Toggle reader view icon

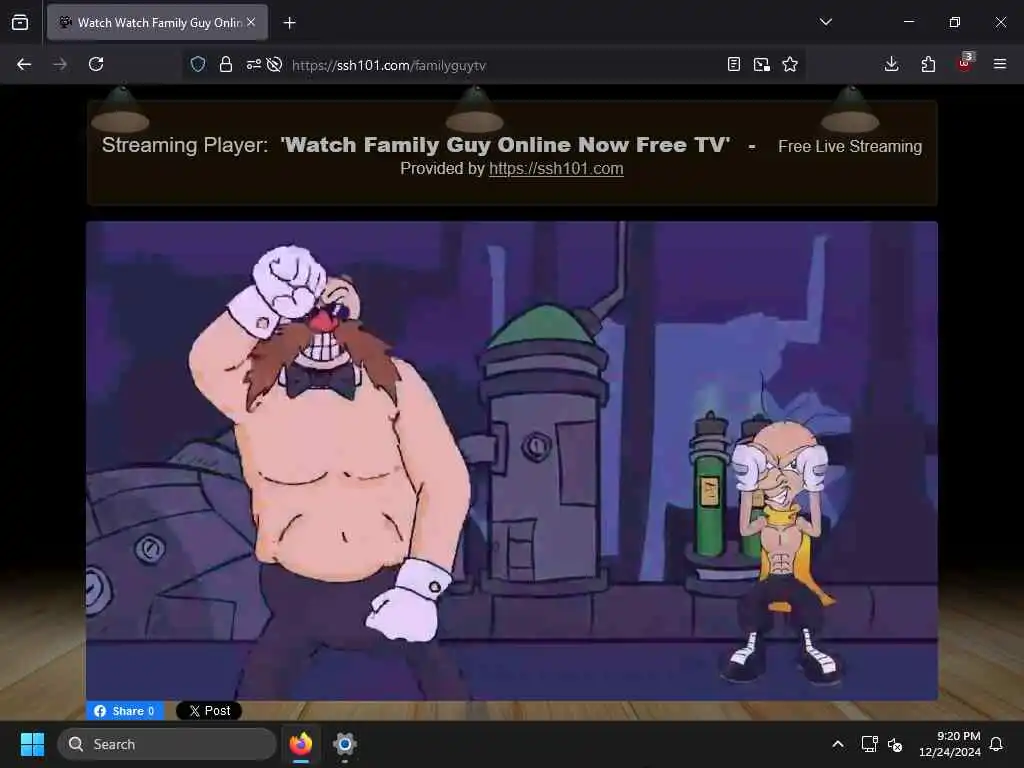tap(733, 64)
